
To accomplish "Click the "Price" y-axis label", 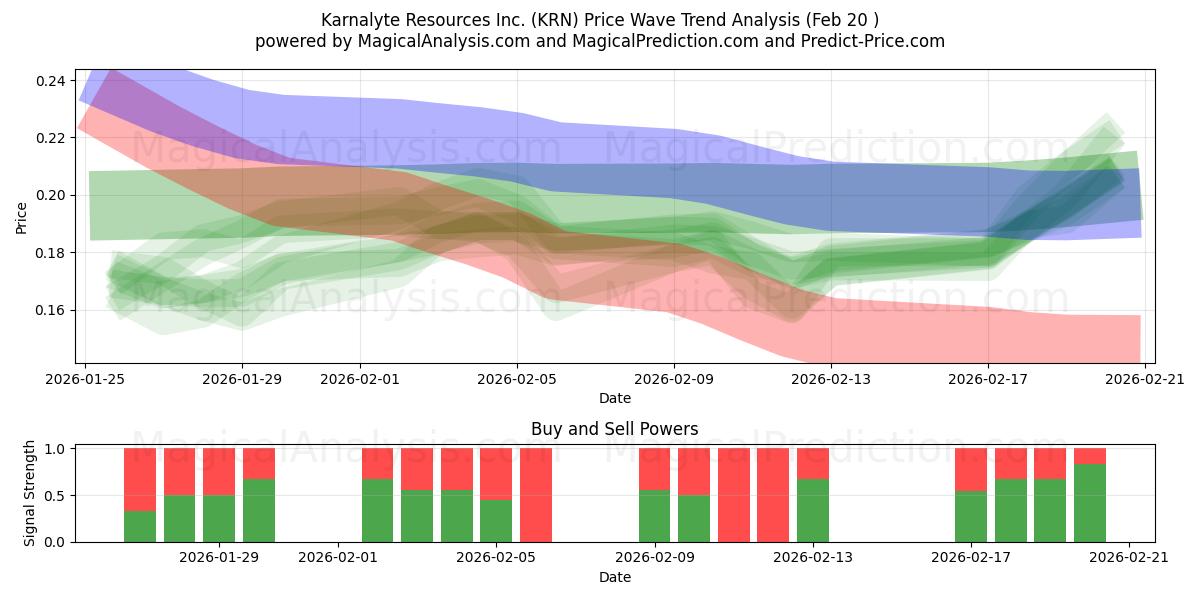I will point(22,217).
